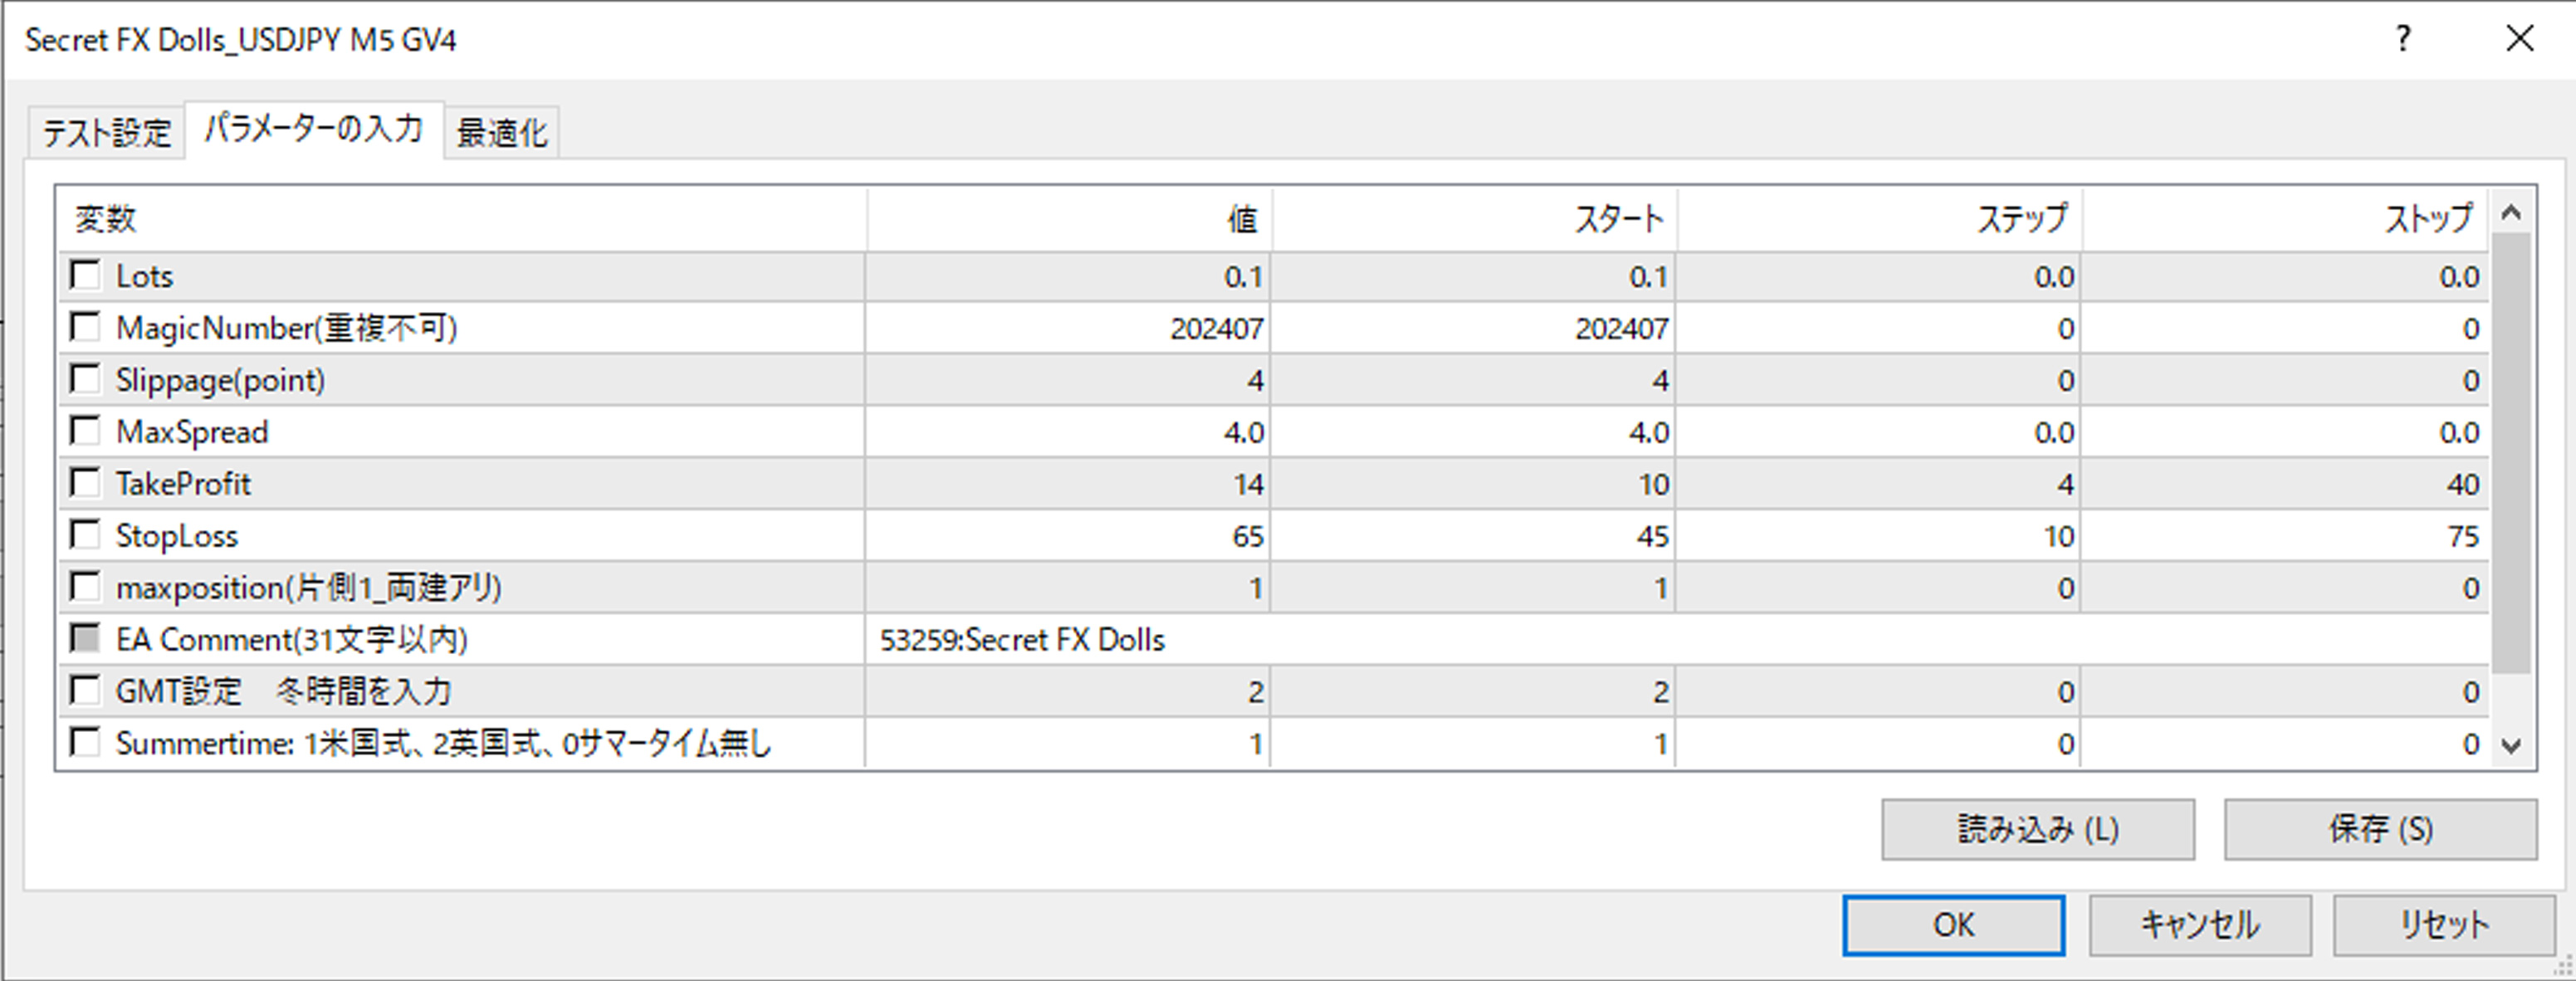Open the 最適化 tab
Image resolution: width=2576 pixels, height=981 pixels.
(502, 133)
